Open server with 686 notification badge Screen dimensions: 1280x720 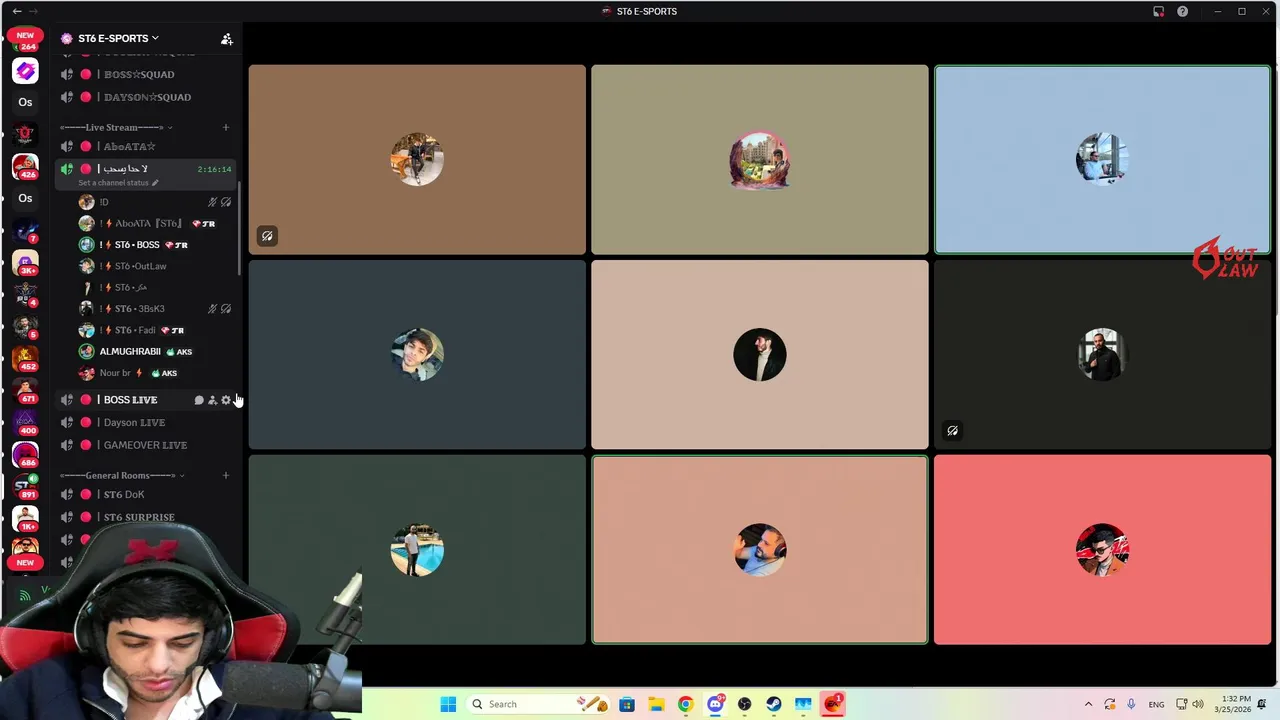pyautogui.click(x=25, y=455)
